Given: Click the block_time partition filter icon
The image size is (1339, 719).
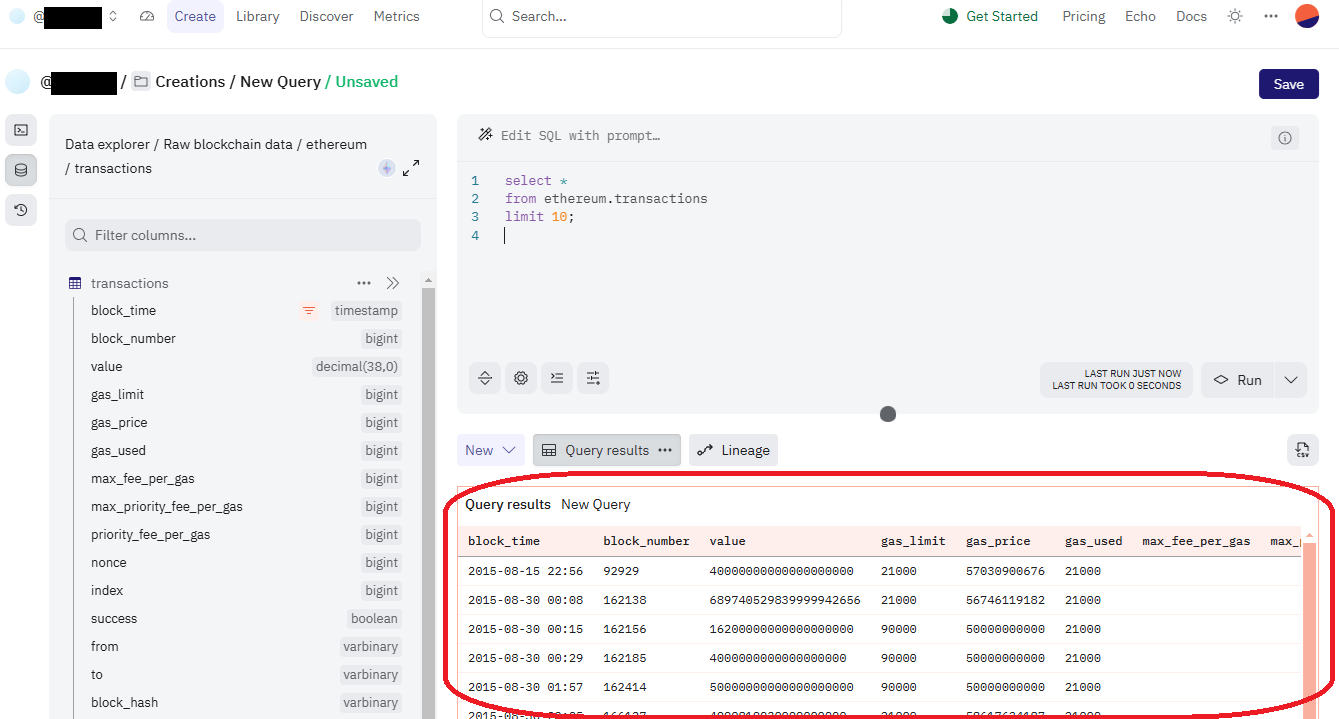Looking at the screenshot, I should [309, 311].
